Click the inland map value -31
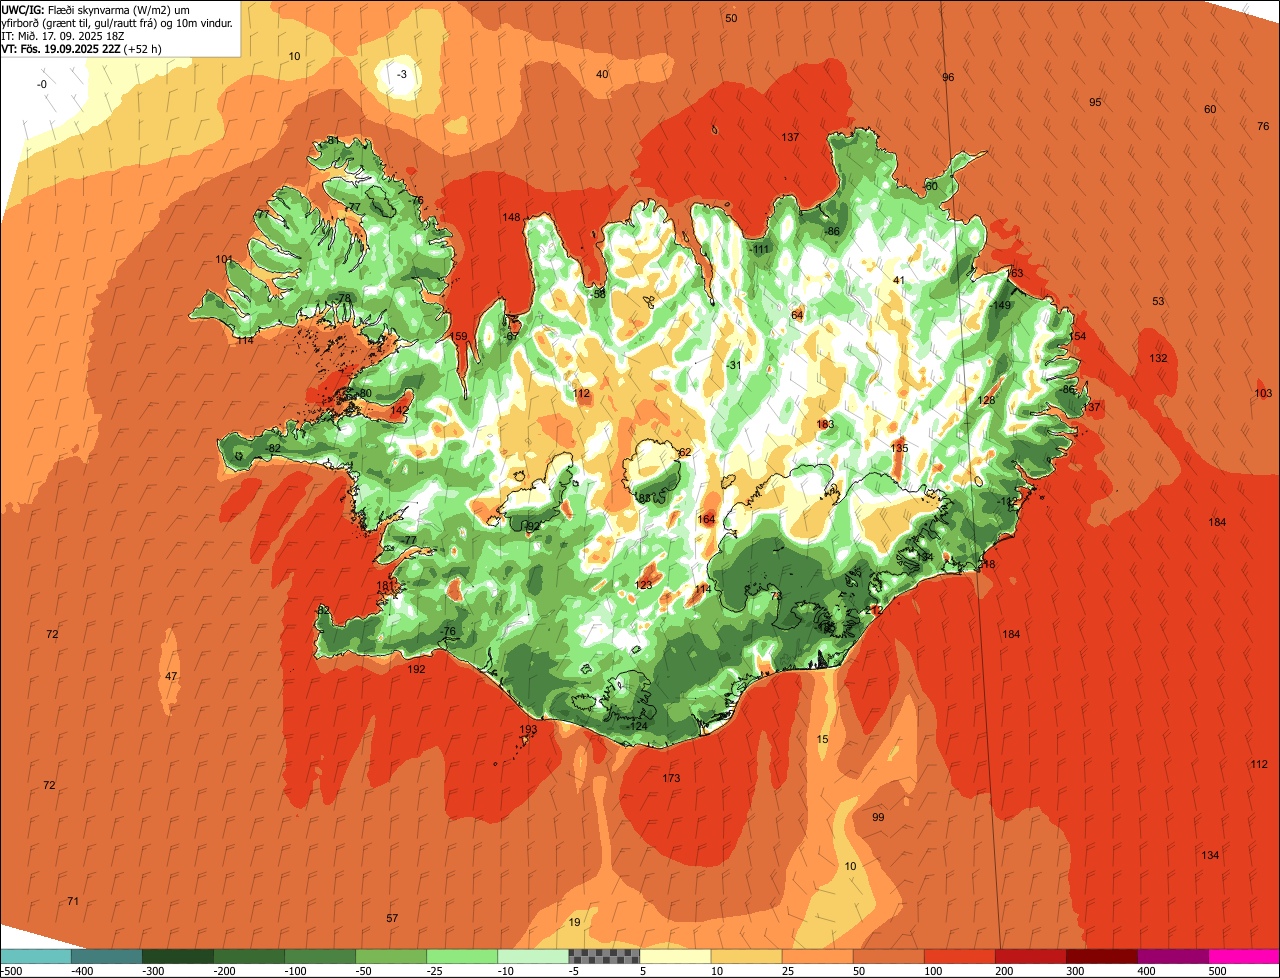 (735, 365)
